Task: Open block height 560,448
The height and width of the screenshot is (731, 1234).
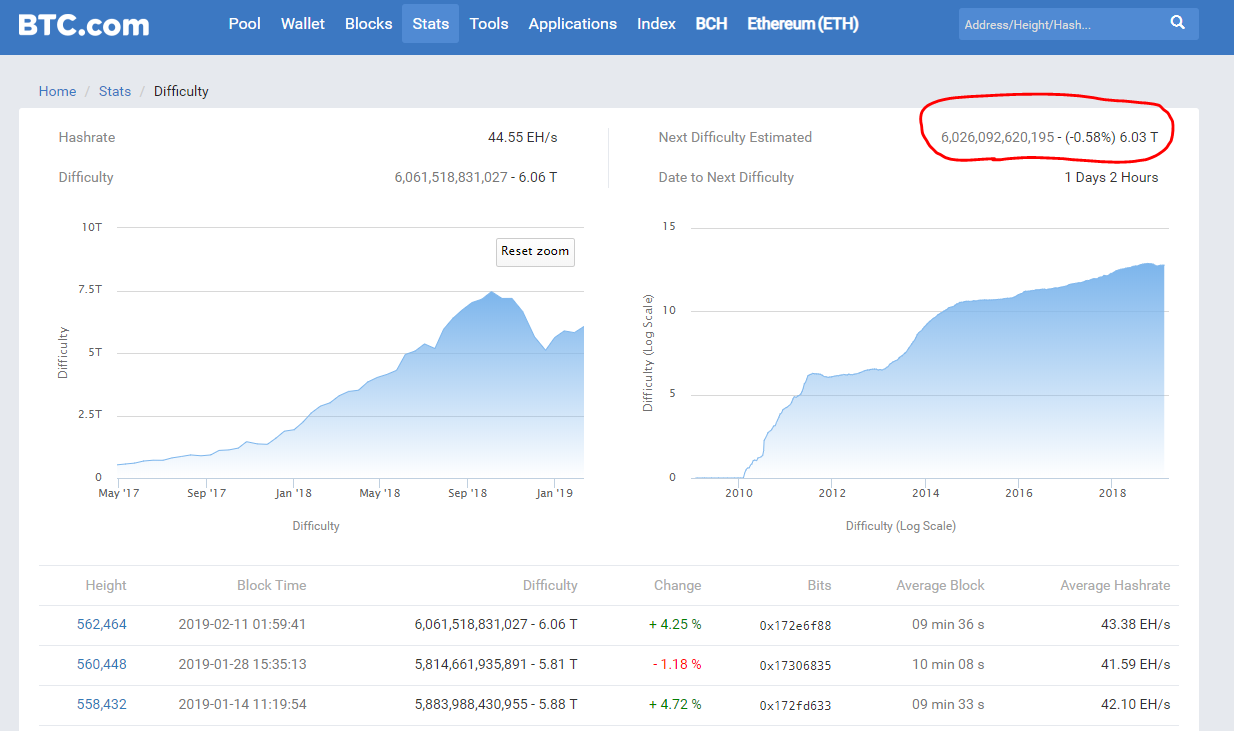Action: [102, 664]
